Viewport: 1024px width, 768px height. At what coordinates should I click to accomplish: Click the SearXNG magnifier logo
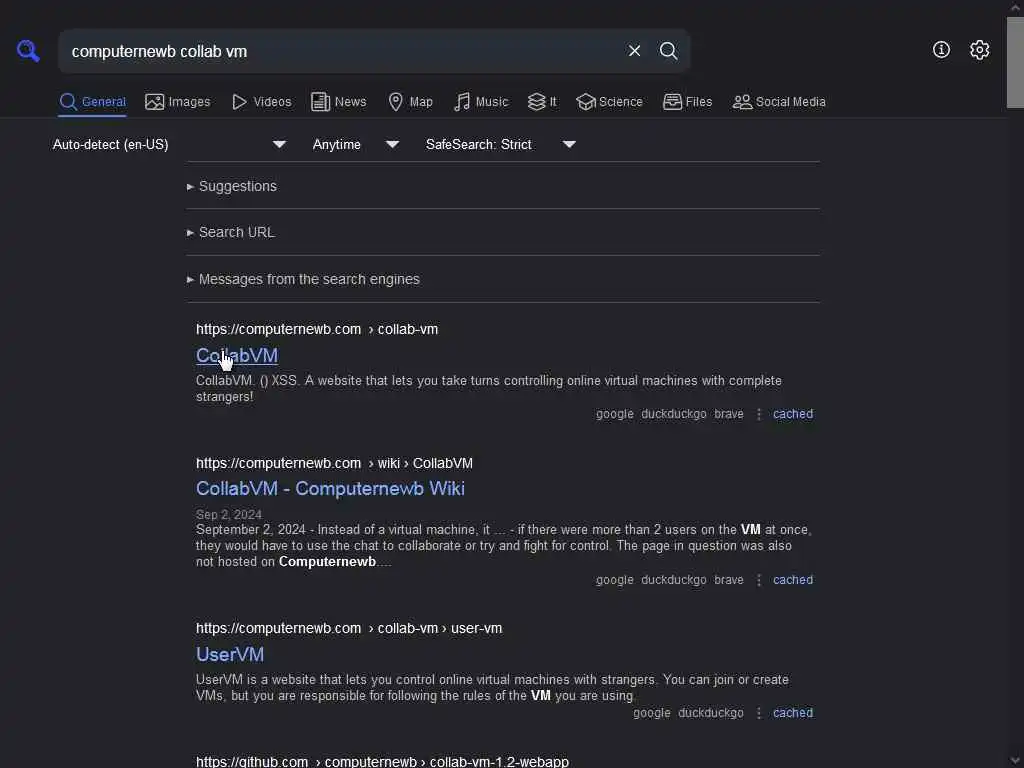pyautogui.click(x=28, y=51)
